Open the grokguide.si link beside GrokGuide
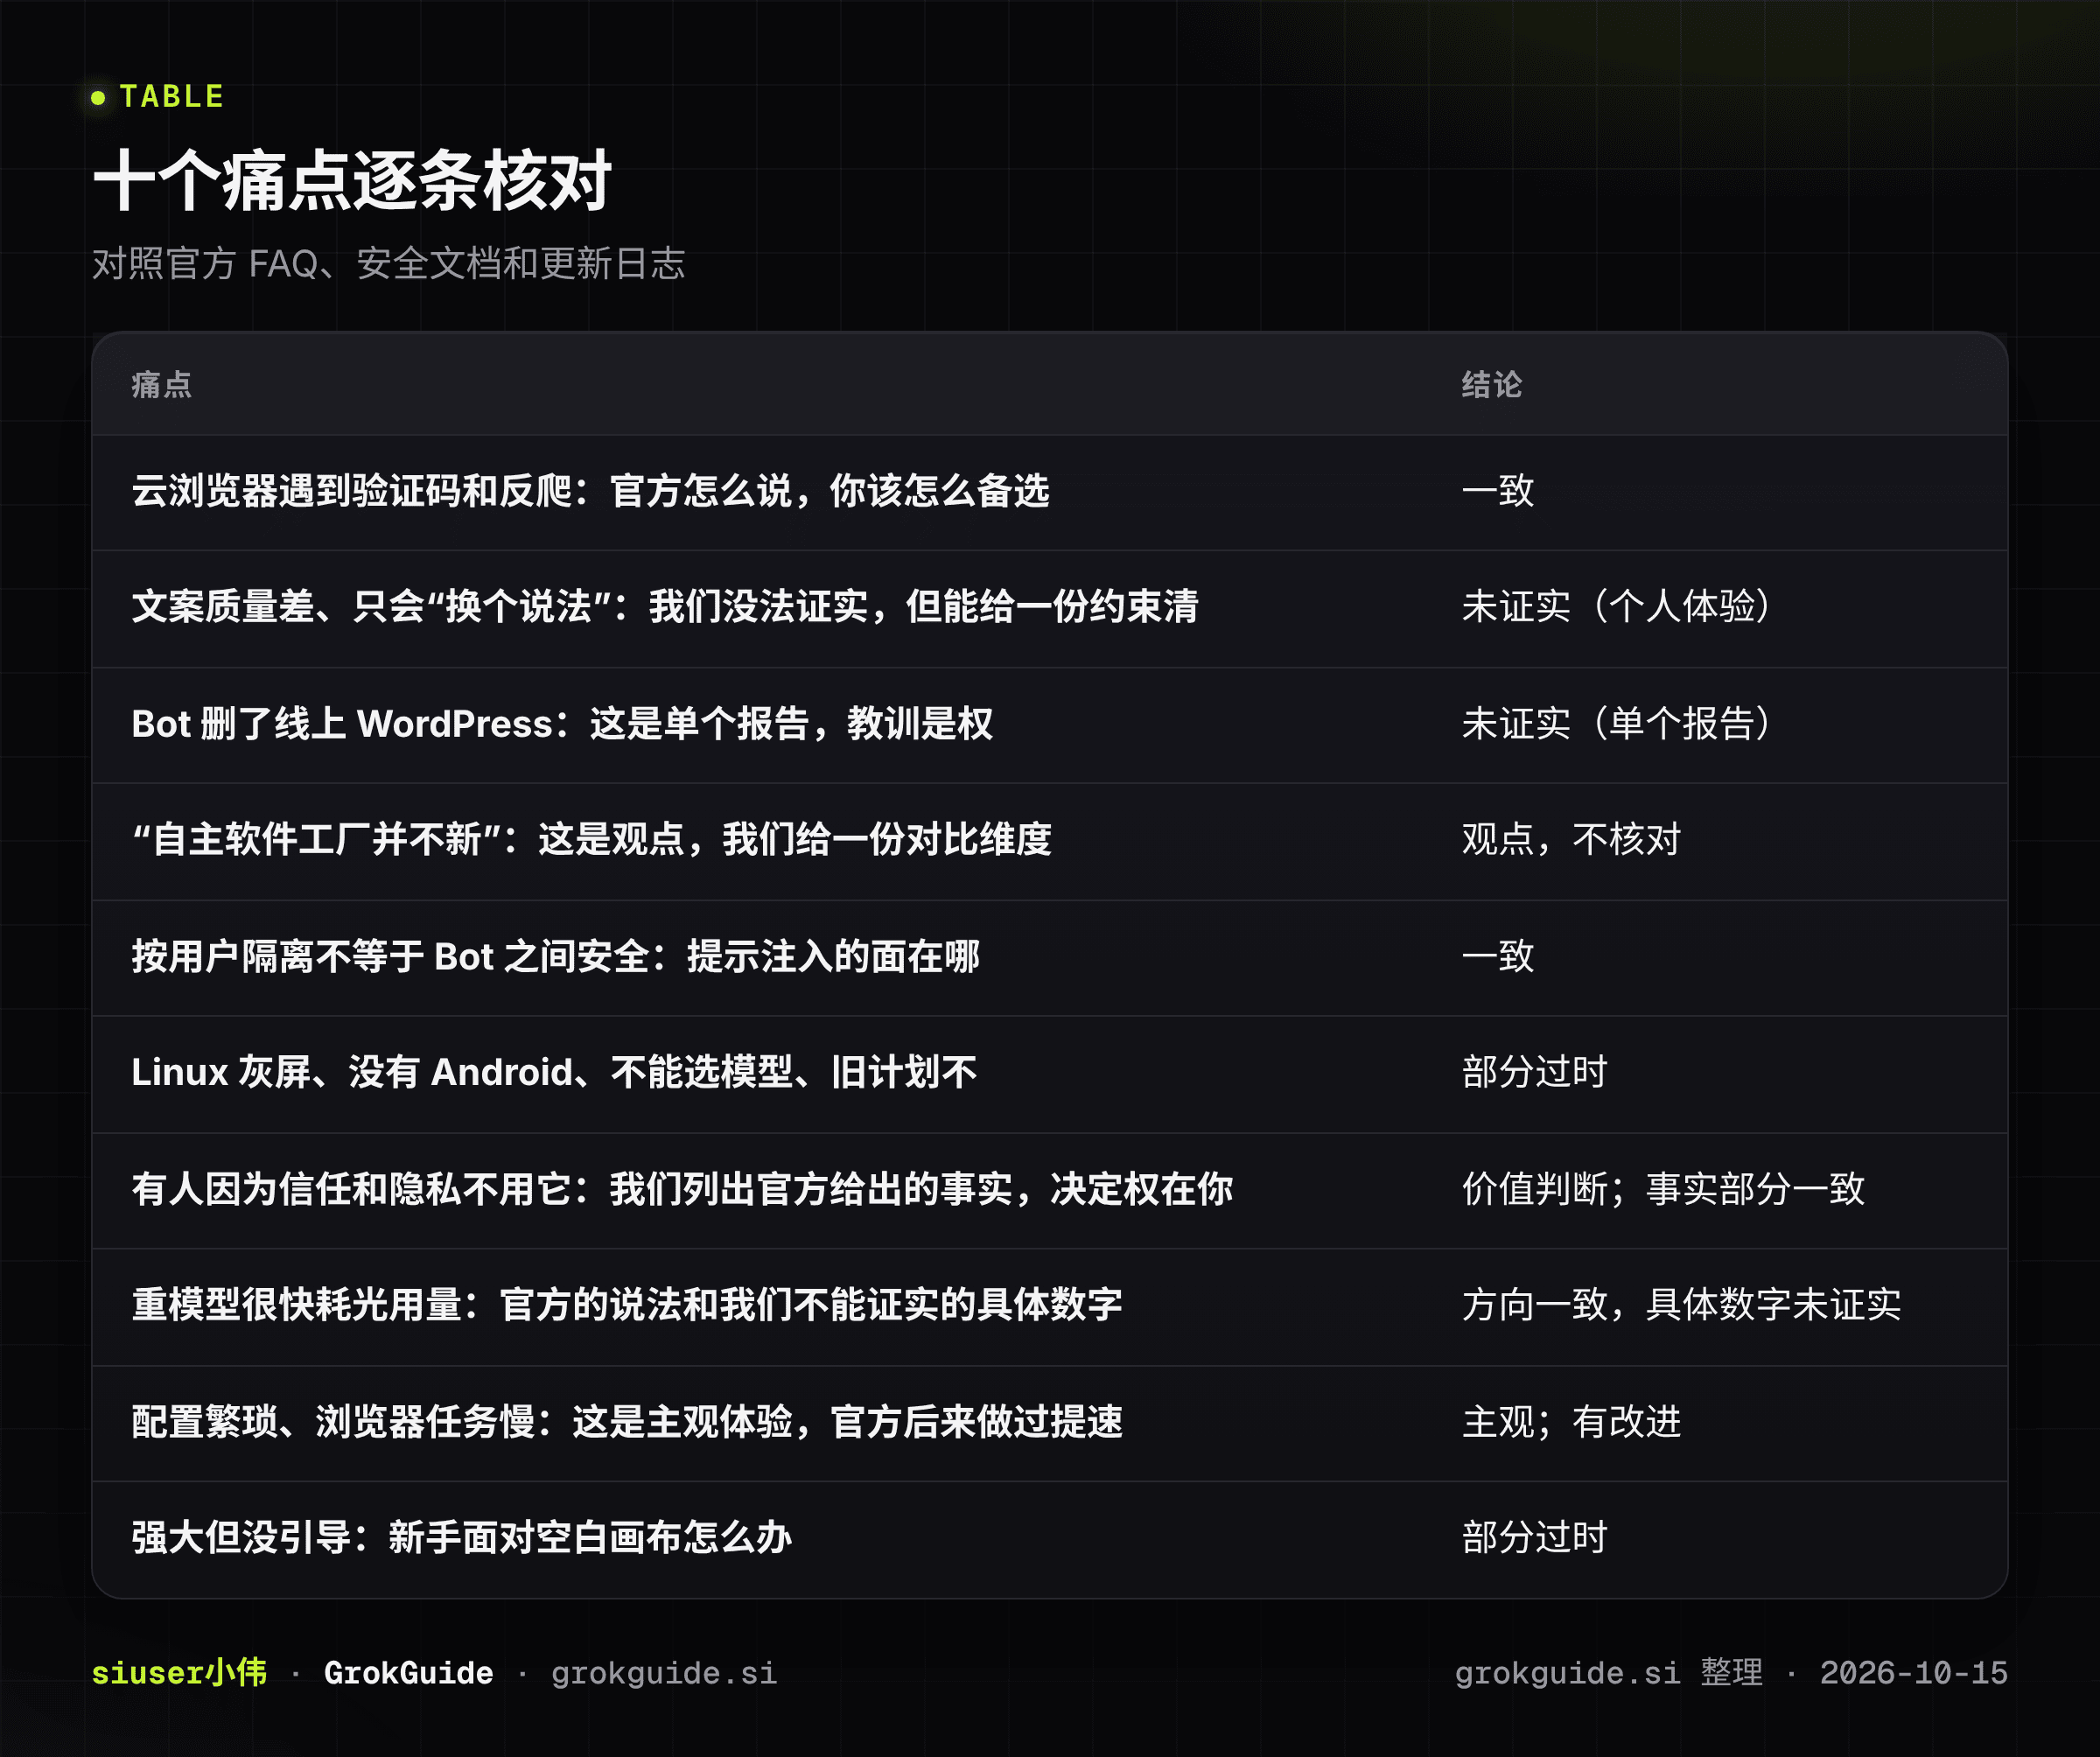This screenshot has width=2100, height=1757. [664, 1673]
